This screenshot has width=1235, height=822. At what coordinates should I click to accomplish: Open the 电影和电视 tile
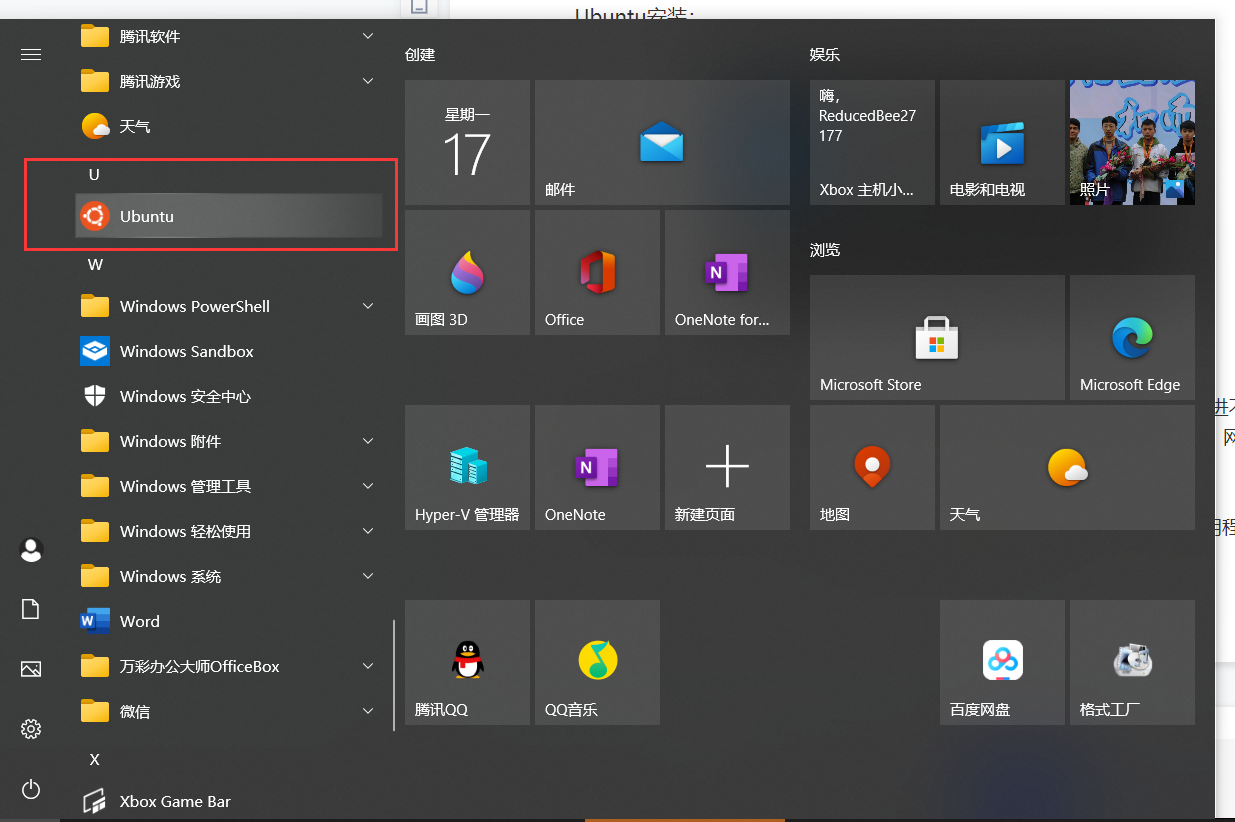pyautogui.click(x=1002, y=143)
